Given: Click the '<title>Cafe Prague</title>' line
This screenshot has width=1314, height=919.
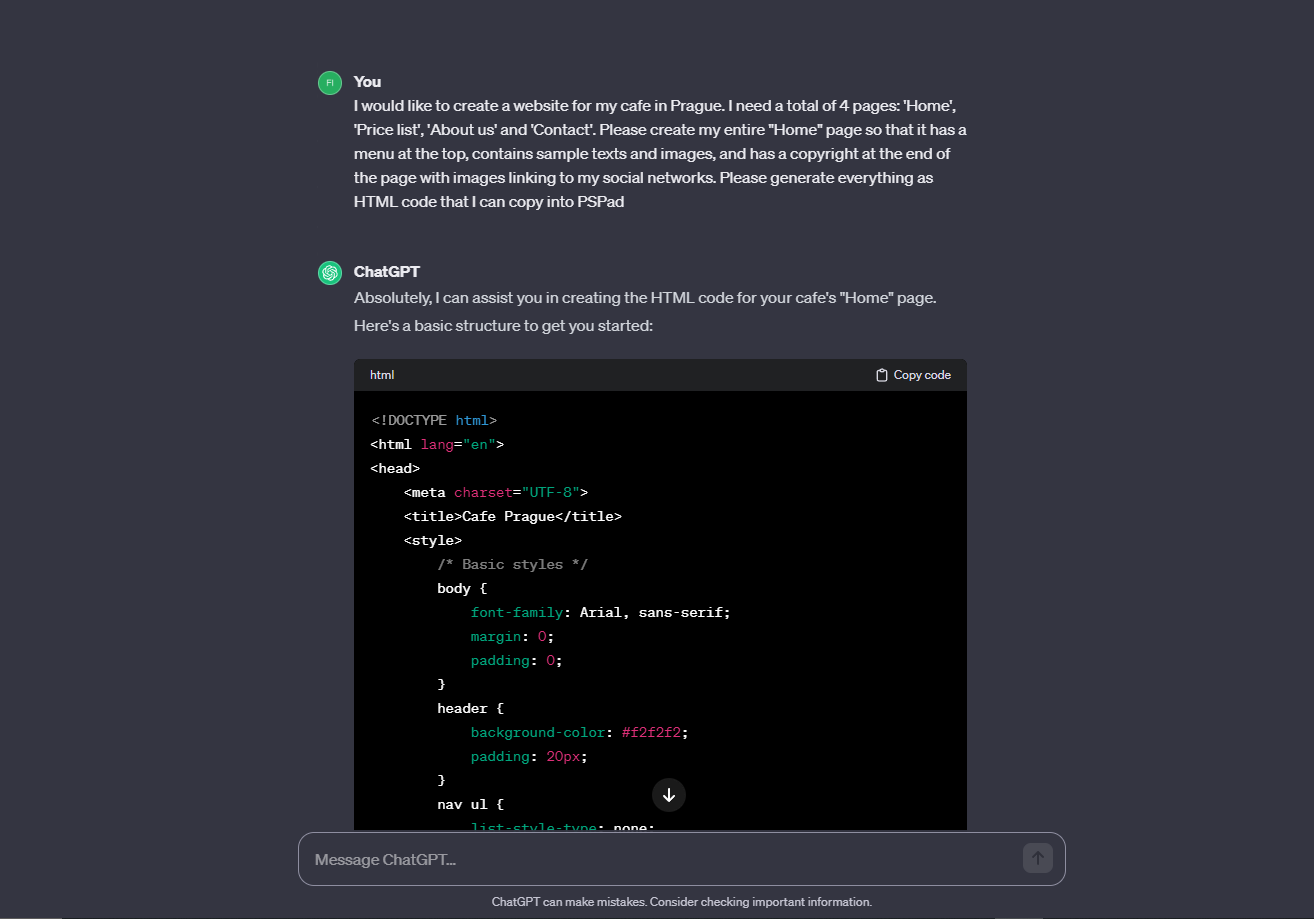Looking at the screenshot, I should 513,516.
